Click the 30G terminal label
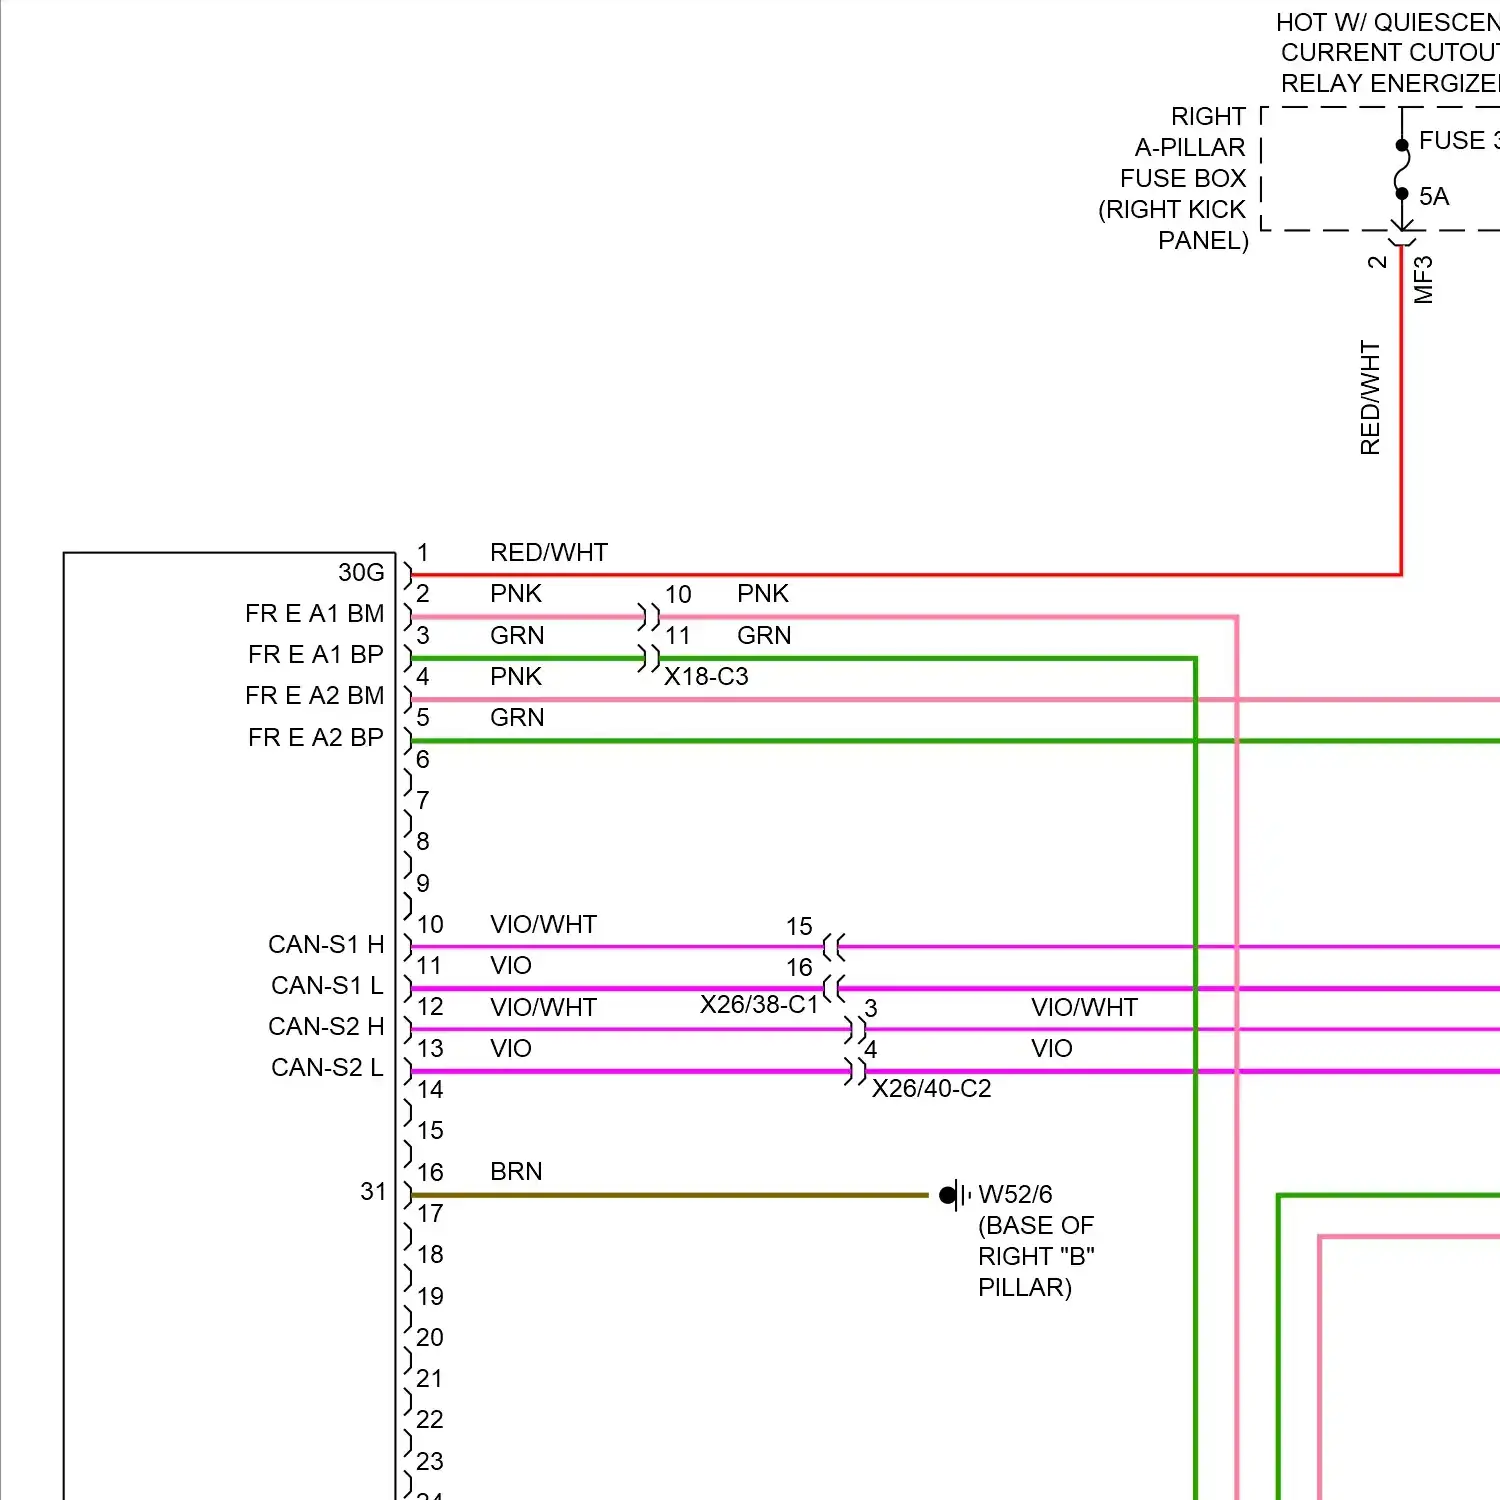The image size is (1500, 1500). click(x=361, y=573)
